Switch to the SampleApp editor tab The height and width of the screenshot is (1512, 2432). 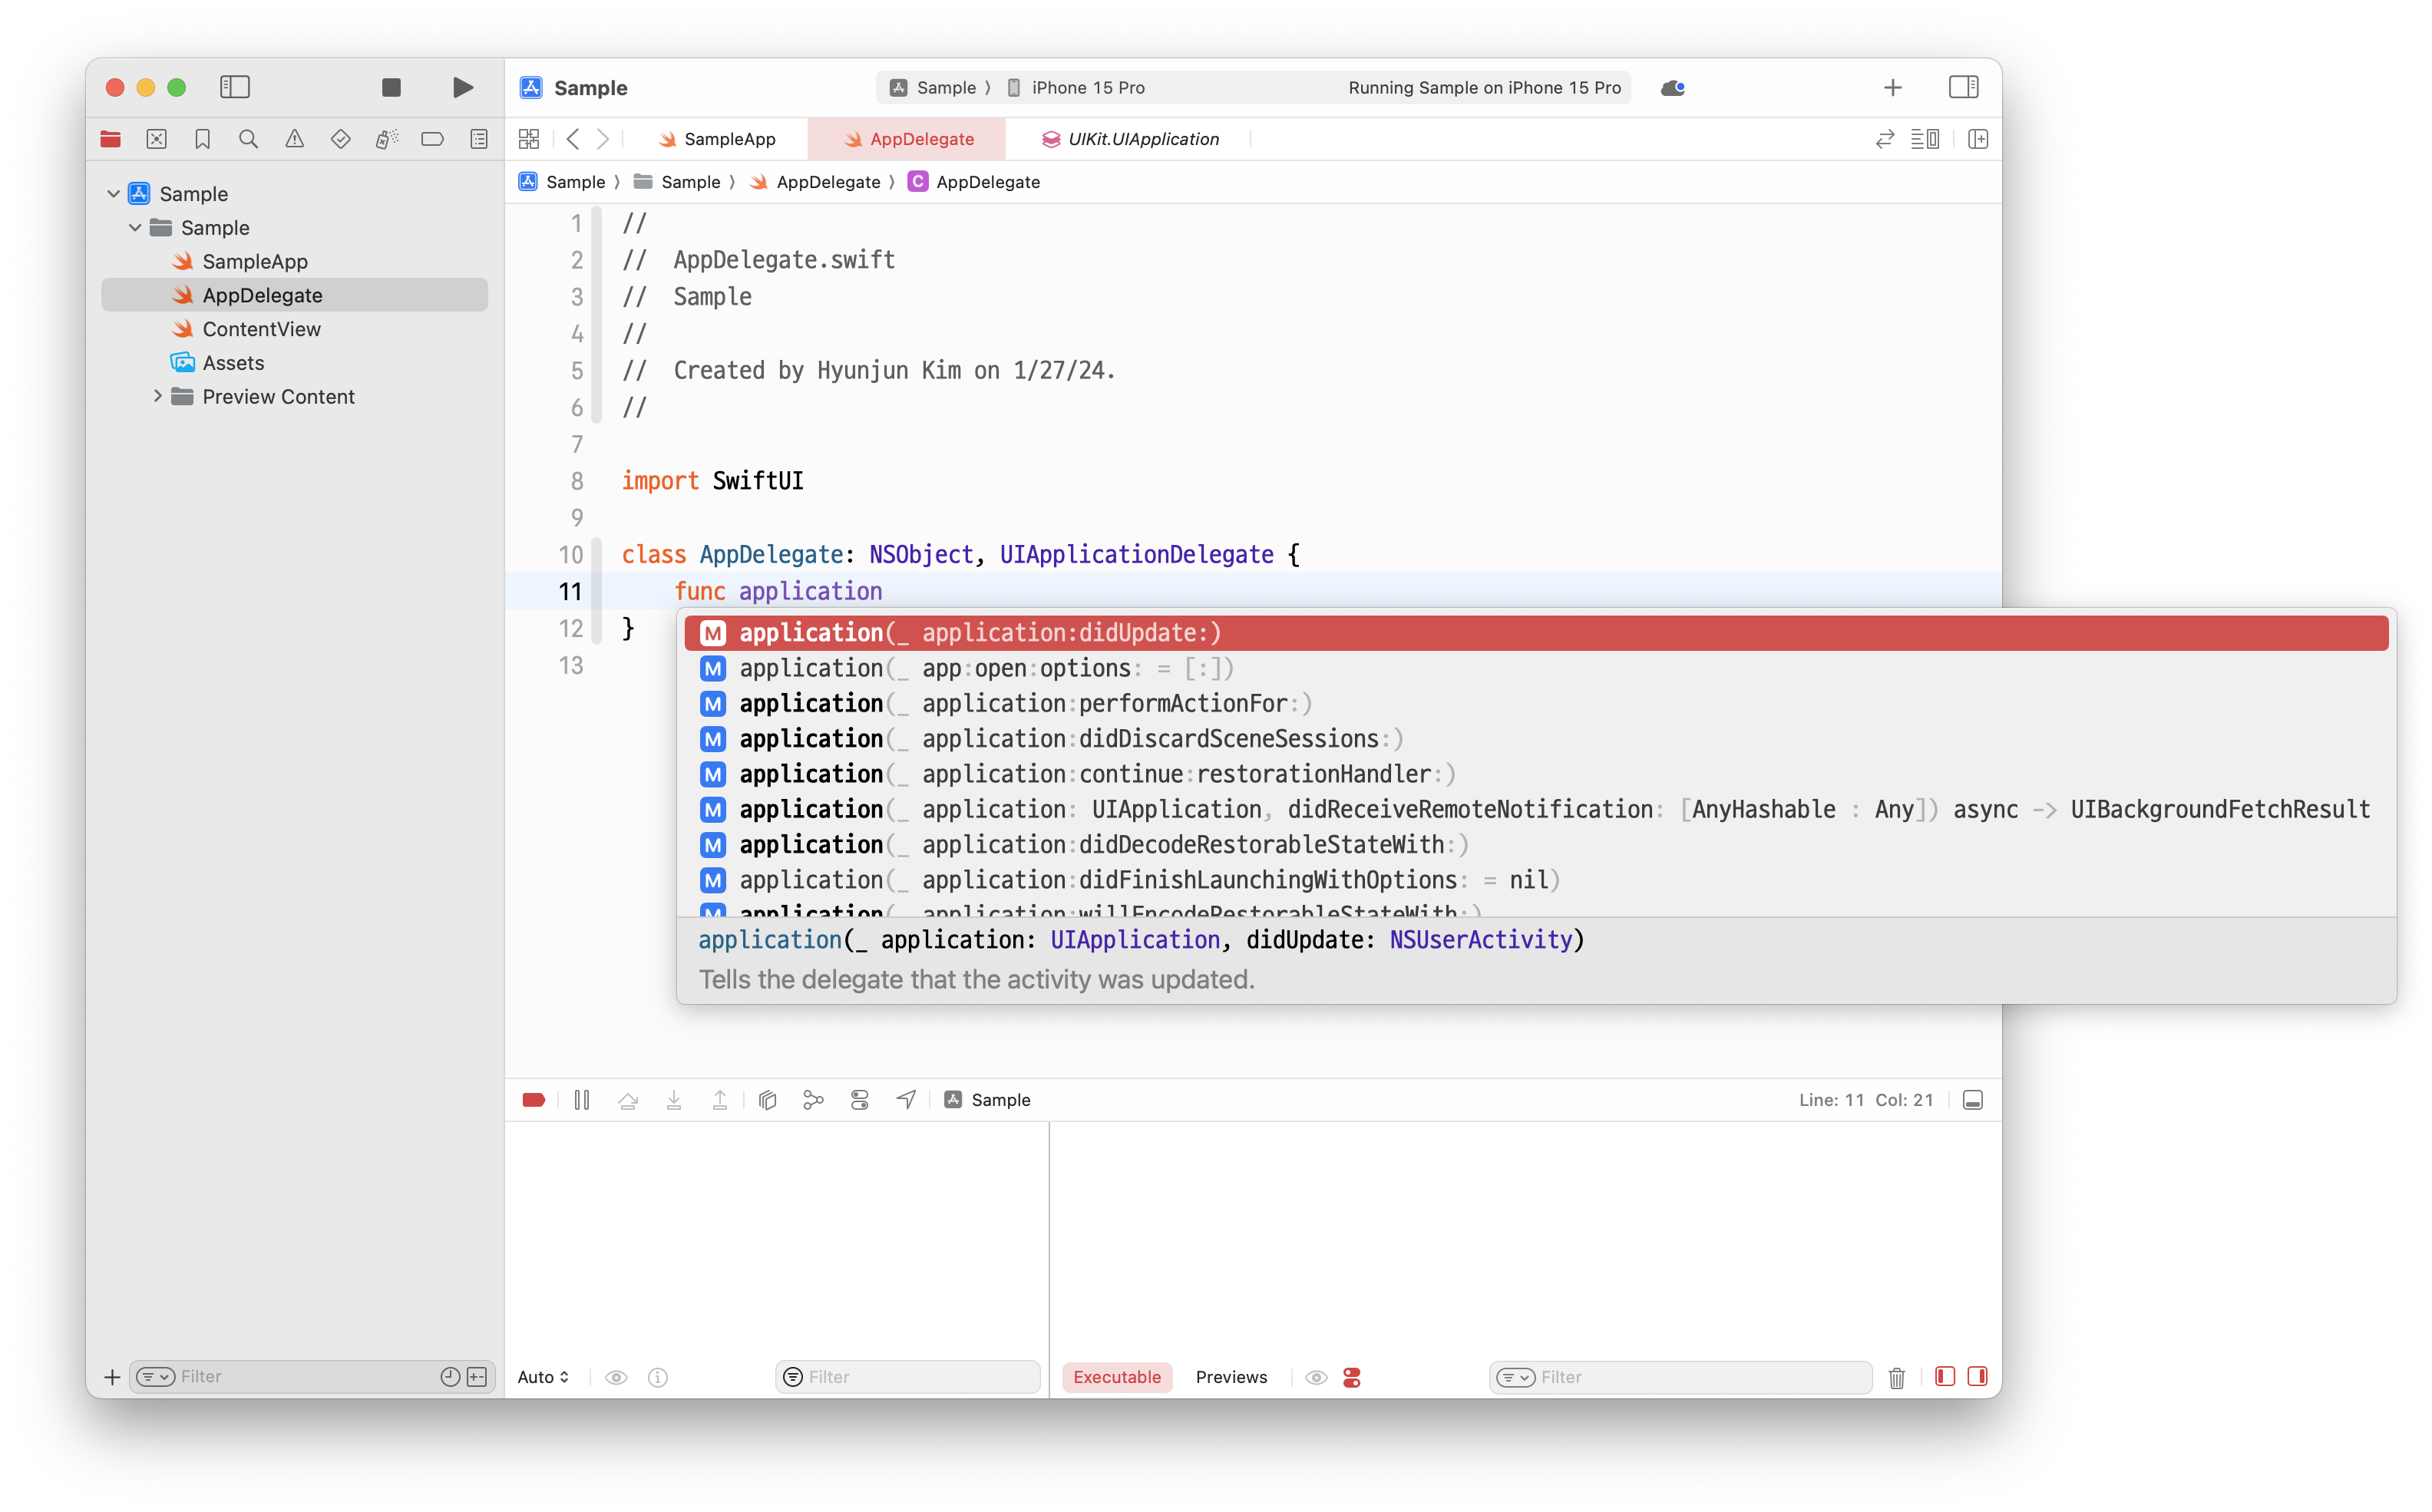(x=717, y=139)
